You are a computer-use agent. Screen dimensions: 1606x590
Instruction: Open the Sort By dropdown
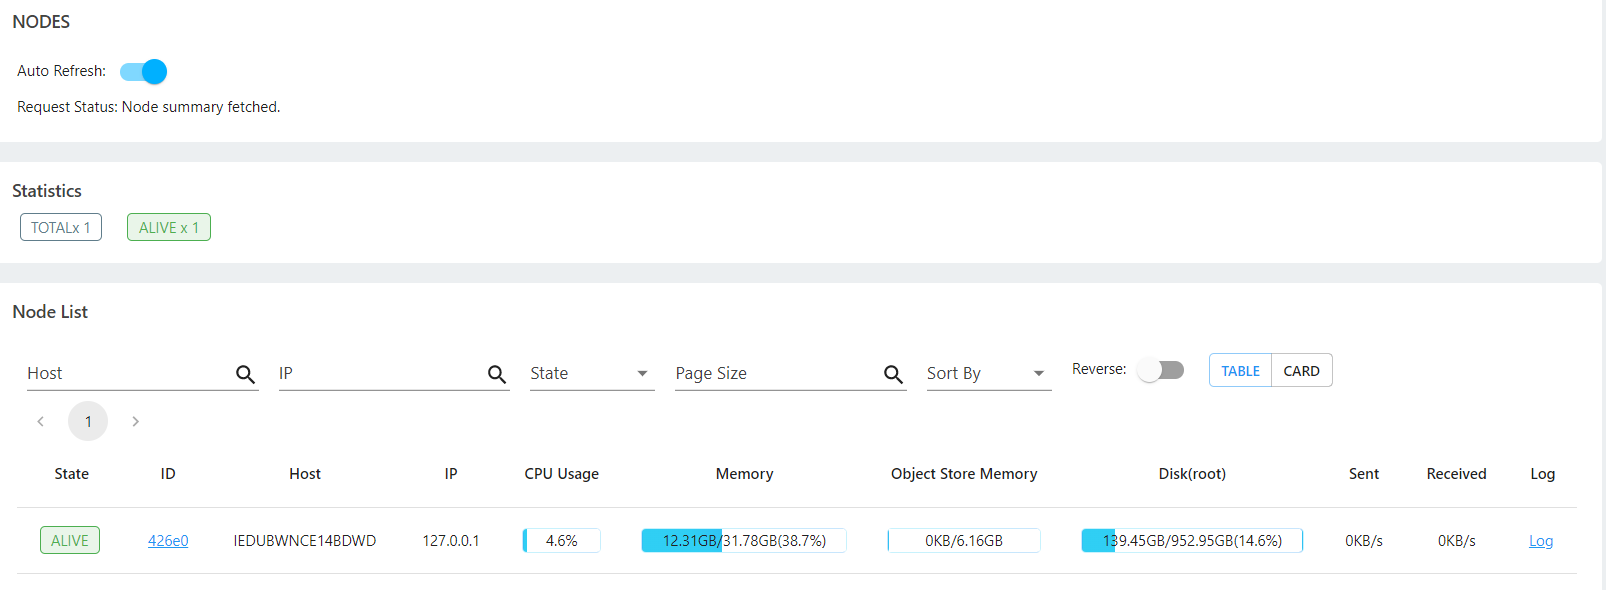click(x=989, y=373)
